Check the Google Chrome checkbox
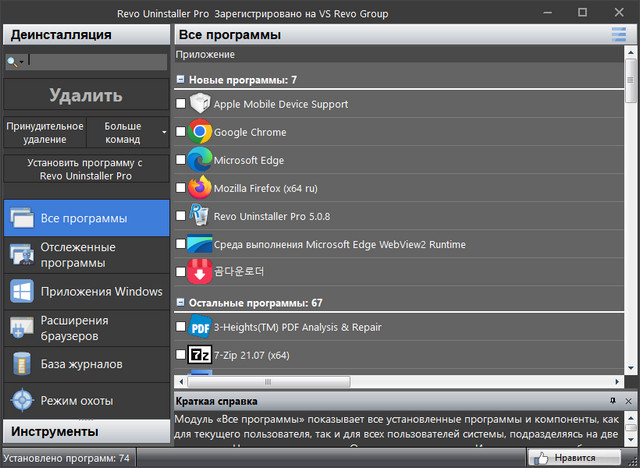This screenshot has width=640, height=468. click(x=180, y=132)
